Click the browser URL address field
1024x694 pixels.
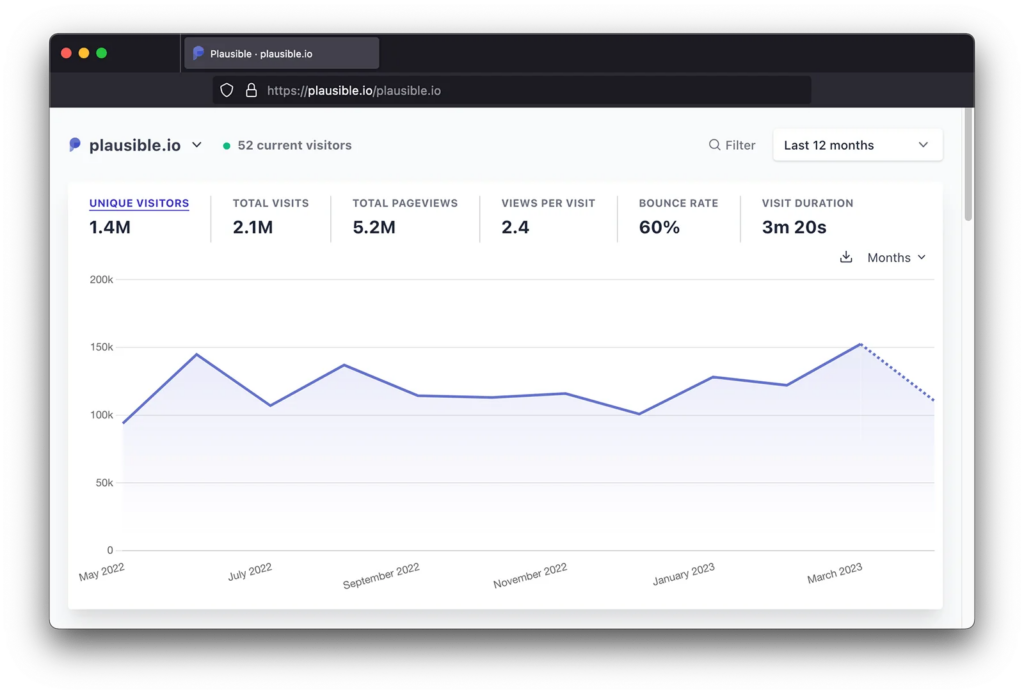(x=511, y=90)
